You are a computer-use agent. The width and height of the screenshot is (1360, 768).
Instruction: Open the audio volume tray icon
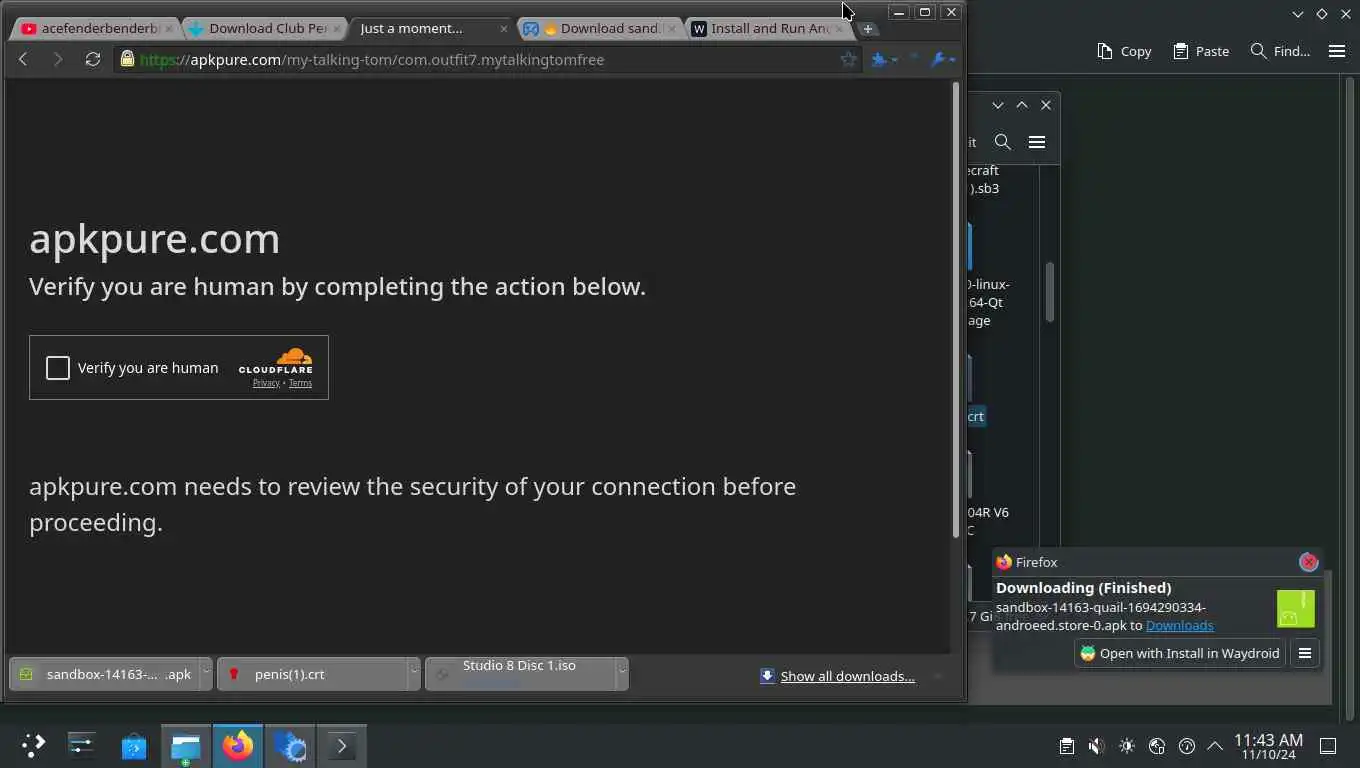1097,746
